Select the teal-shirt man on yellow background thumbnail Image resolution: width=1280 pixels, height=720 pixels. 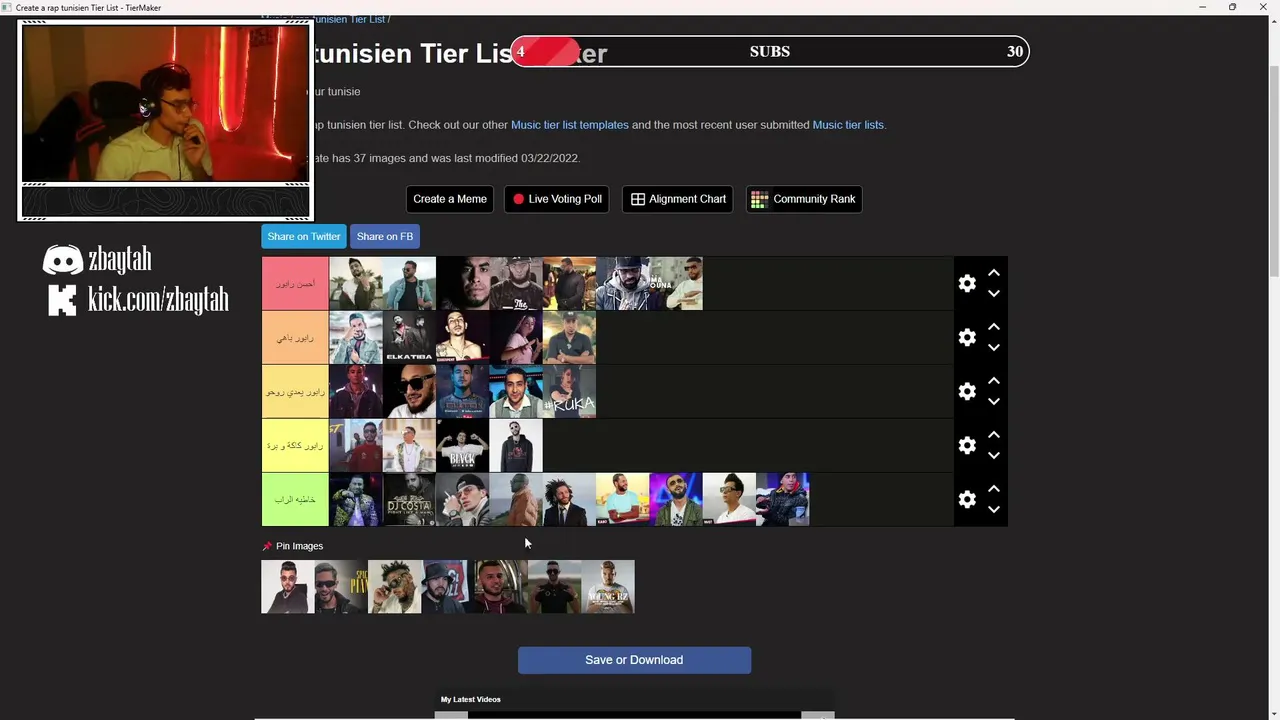(622, 500)
